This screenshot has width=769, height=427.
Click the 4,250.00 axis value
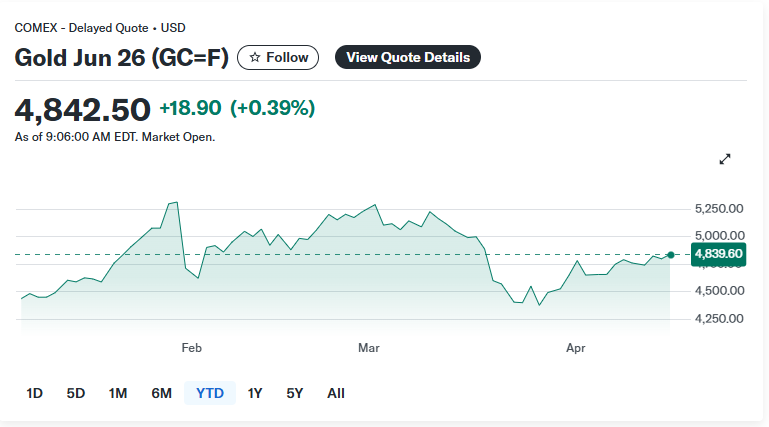tap(719, 318)
